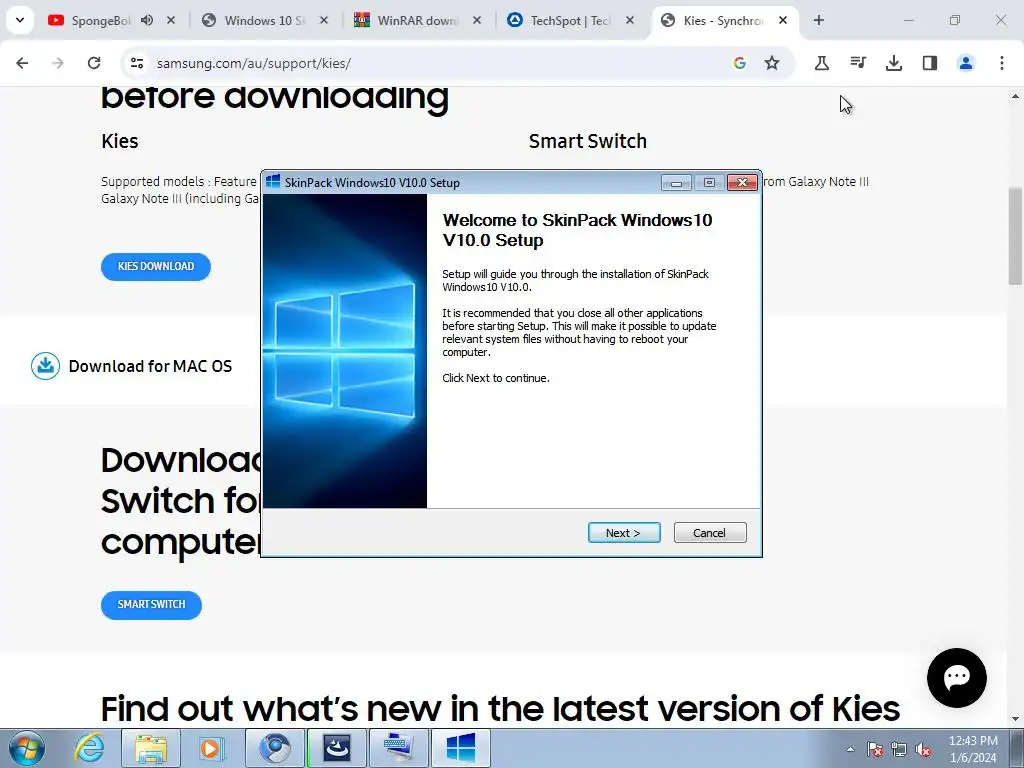1024x768 pixels.
Task: Reload the Samsung Kies page
Action: (x=94, y=63)
